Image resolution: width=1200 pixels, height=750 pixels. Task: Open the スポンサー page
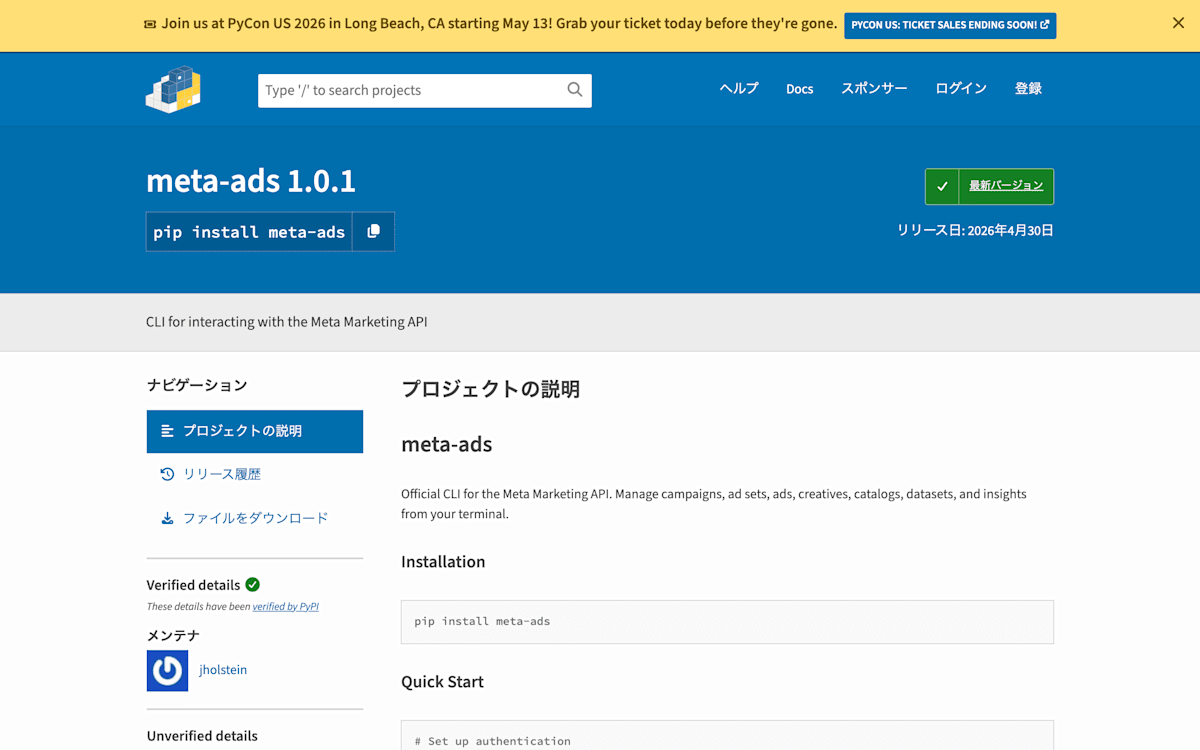coord(874,88)
